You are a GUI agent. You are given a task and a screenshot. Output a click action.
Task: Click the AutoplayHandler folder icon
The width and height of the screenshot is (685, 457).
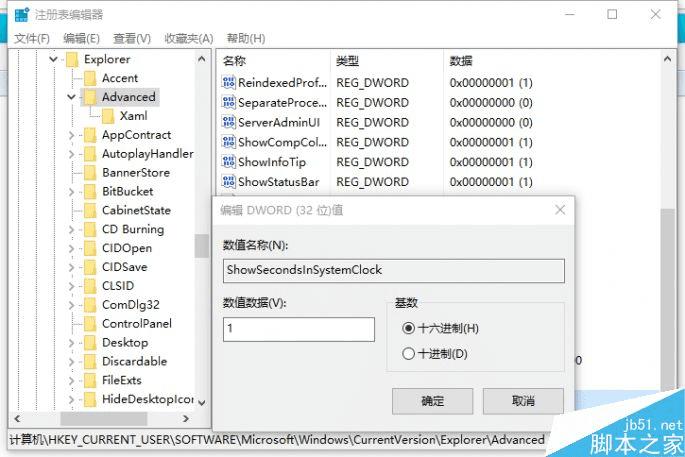90,154
